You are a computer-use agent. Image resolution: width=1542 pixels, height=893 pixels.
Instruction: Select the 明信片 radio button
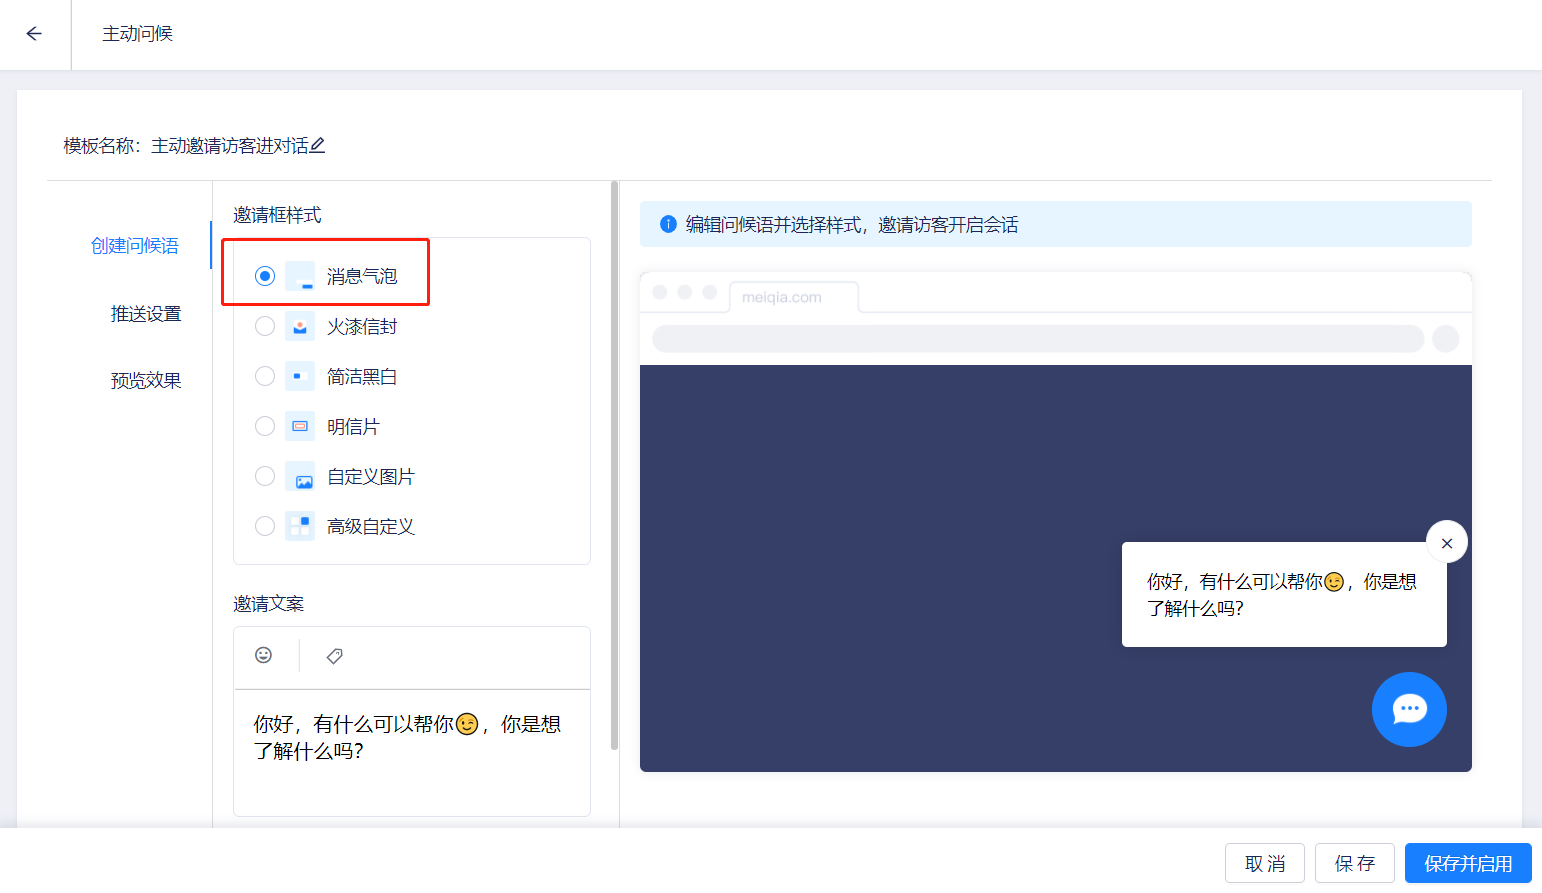[x=265, y=426]
